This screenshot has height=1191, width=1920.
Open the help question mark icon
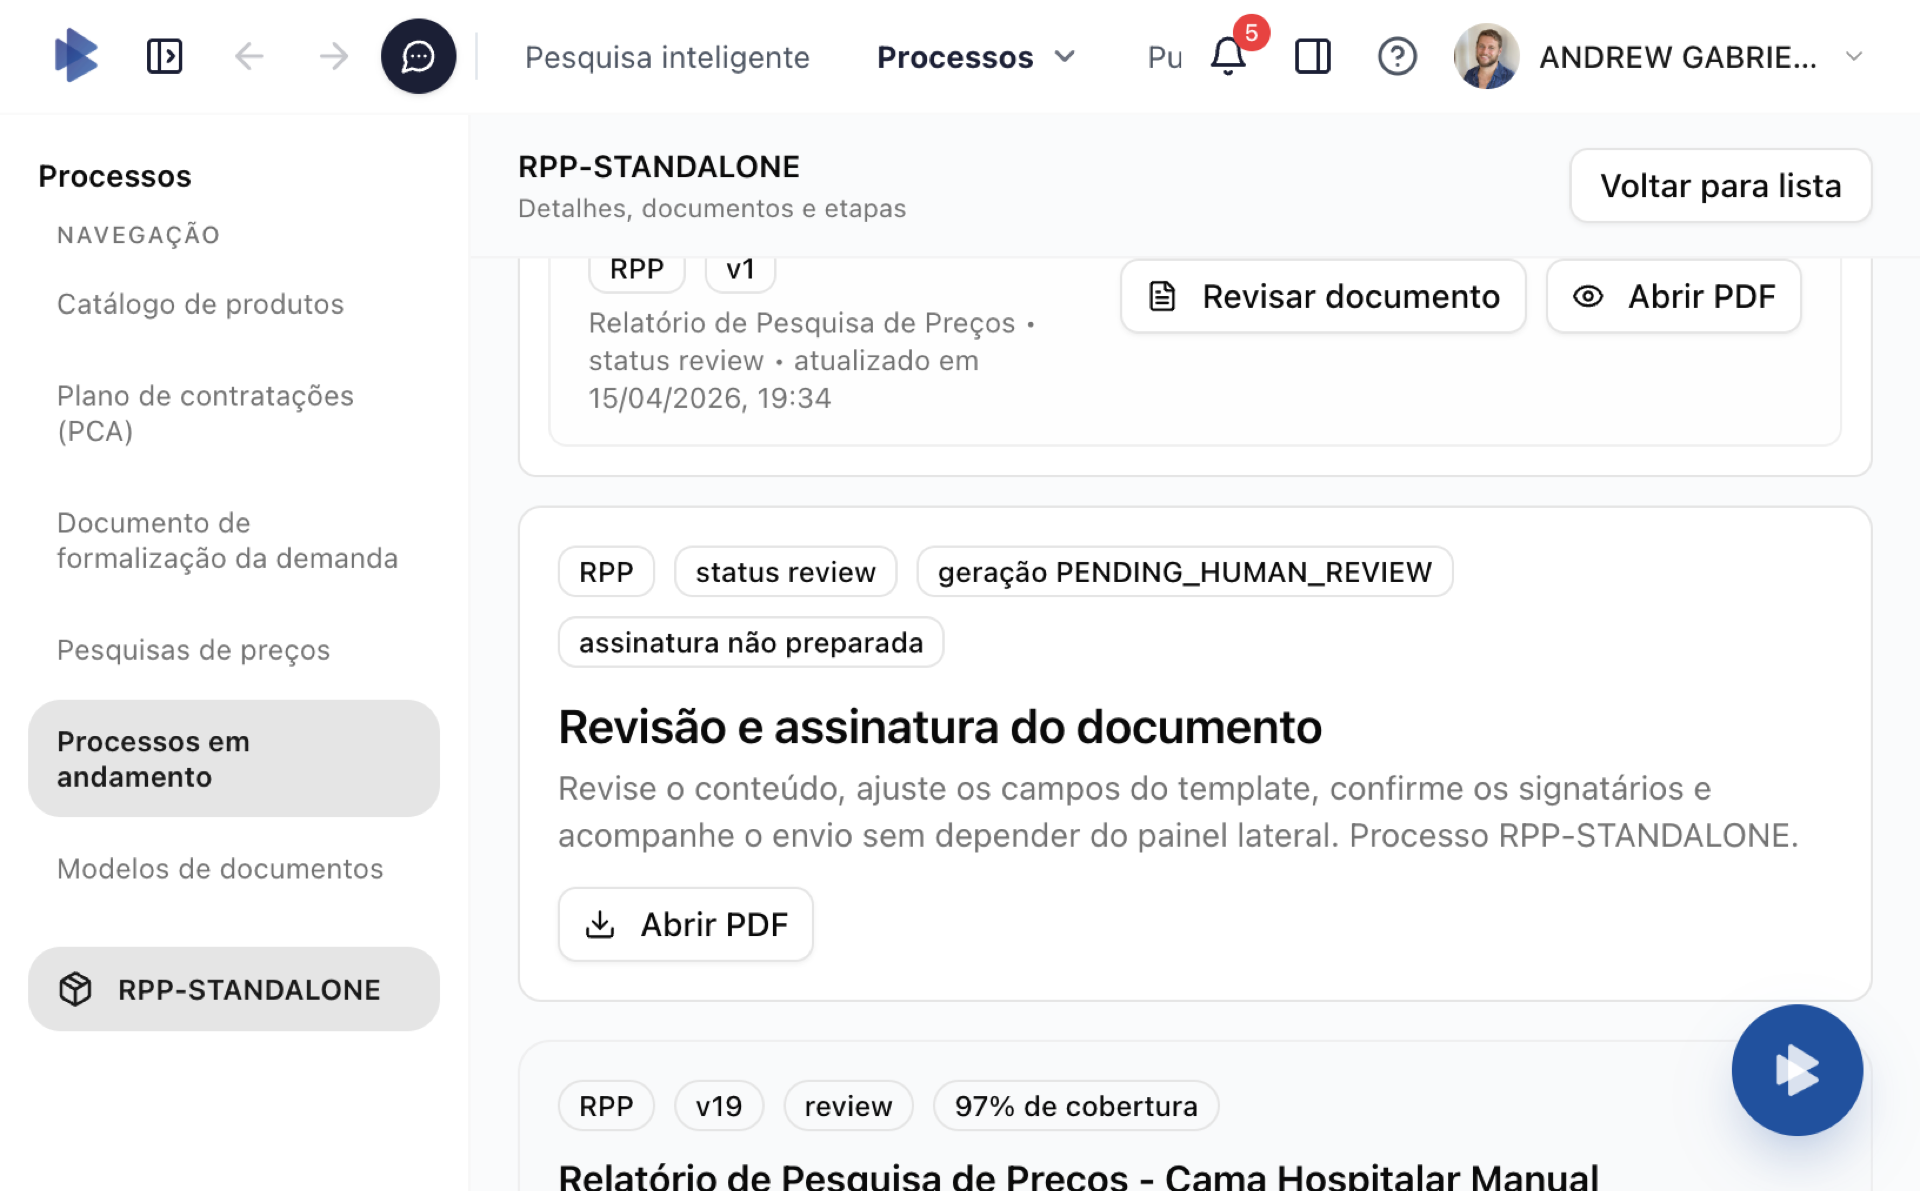(x=1396, y=56)
